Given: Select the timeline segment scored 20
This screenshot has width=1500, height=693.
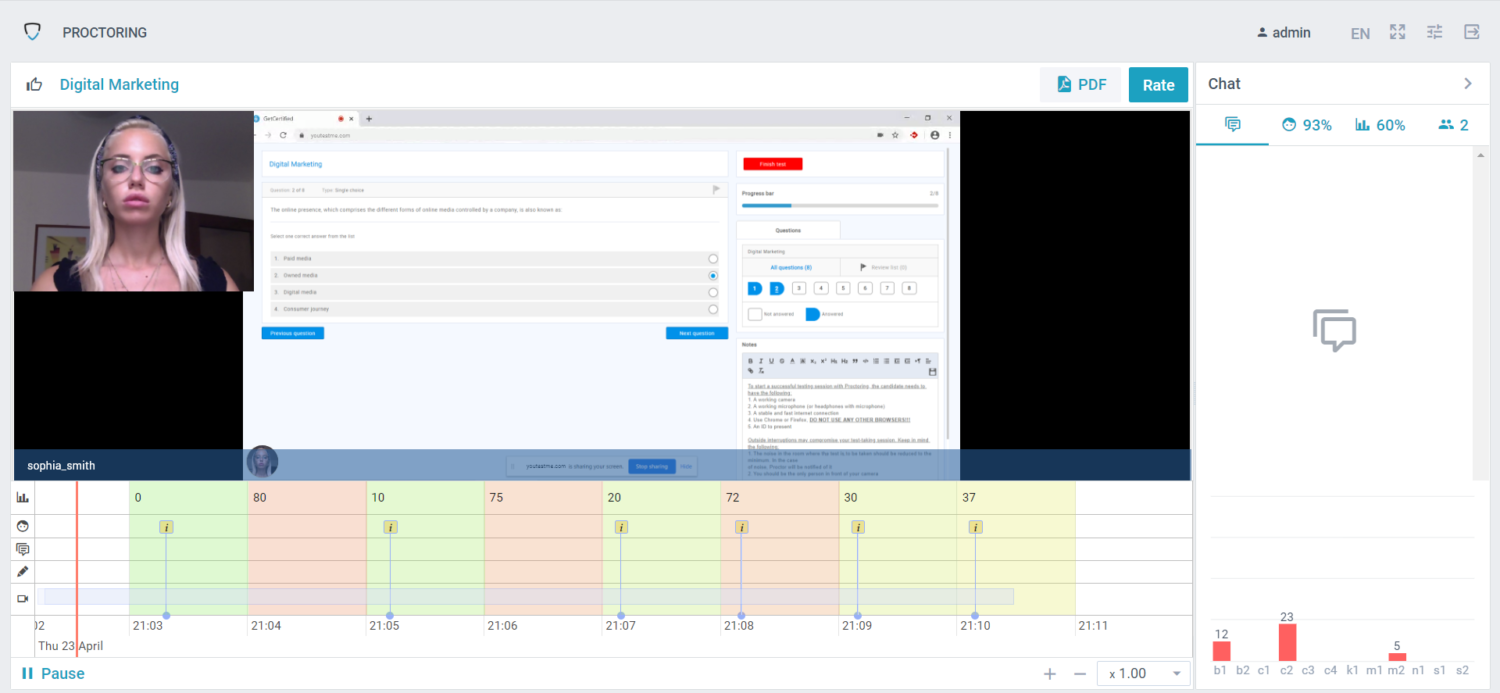Looking at the screenshot, I should pos(661,548).
